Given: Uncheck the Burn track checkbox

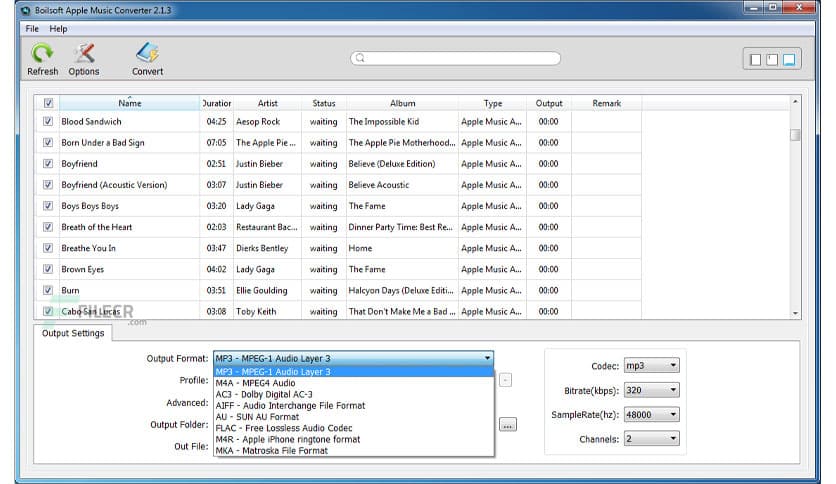Looking at the screenshot, I should (48, 291).
